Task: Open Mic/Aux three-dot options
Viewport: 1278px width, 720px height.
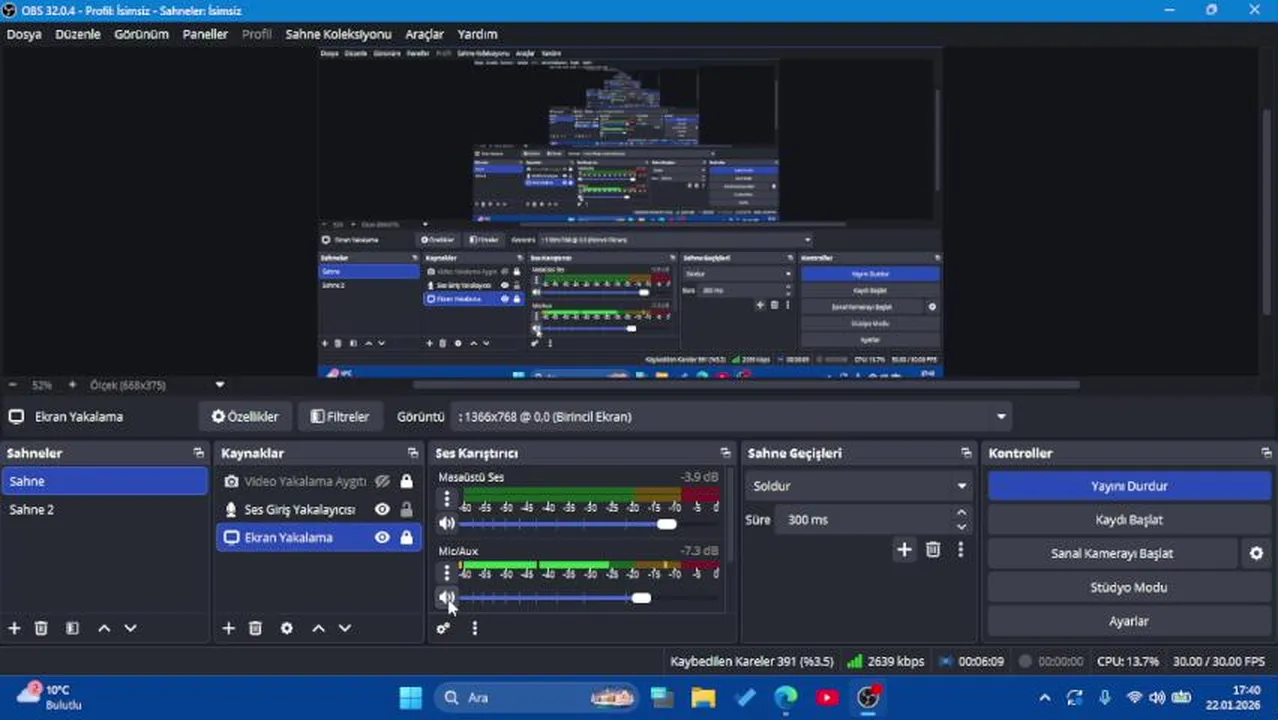Action: (447, 573)
